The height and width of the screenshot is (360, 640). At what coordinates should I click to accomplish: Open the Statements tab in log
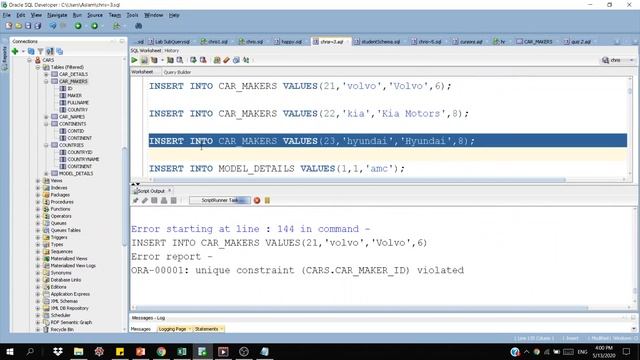[x=207, y=329]
